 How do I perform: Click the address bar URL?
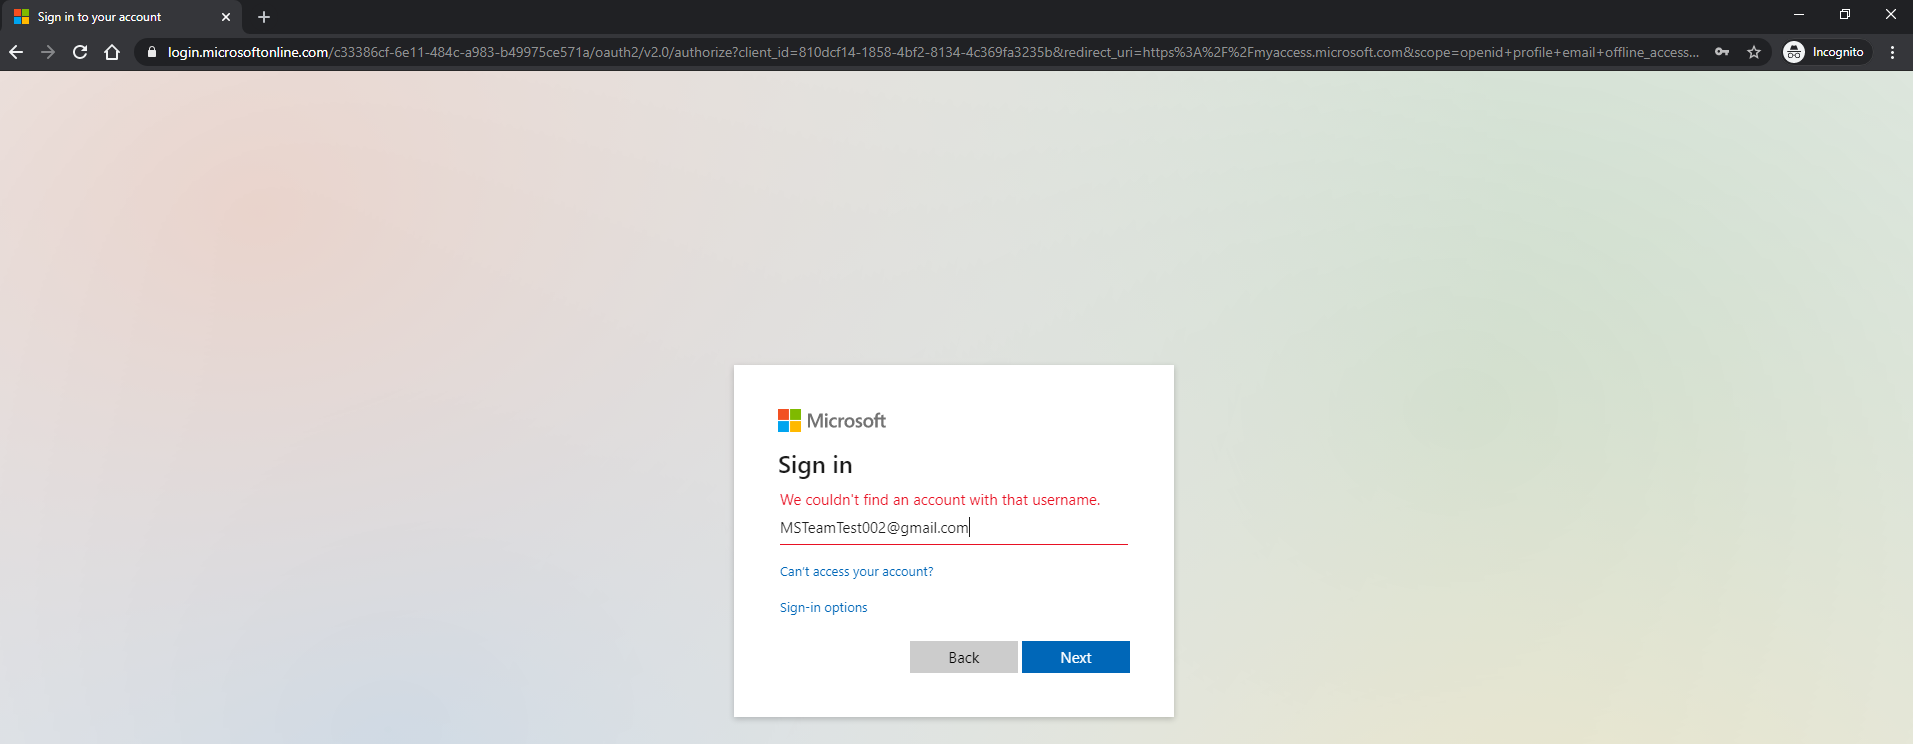932,52
